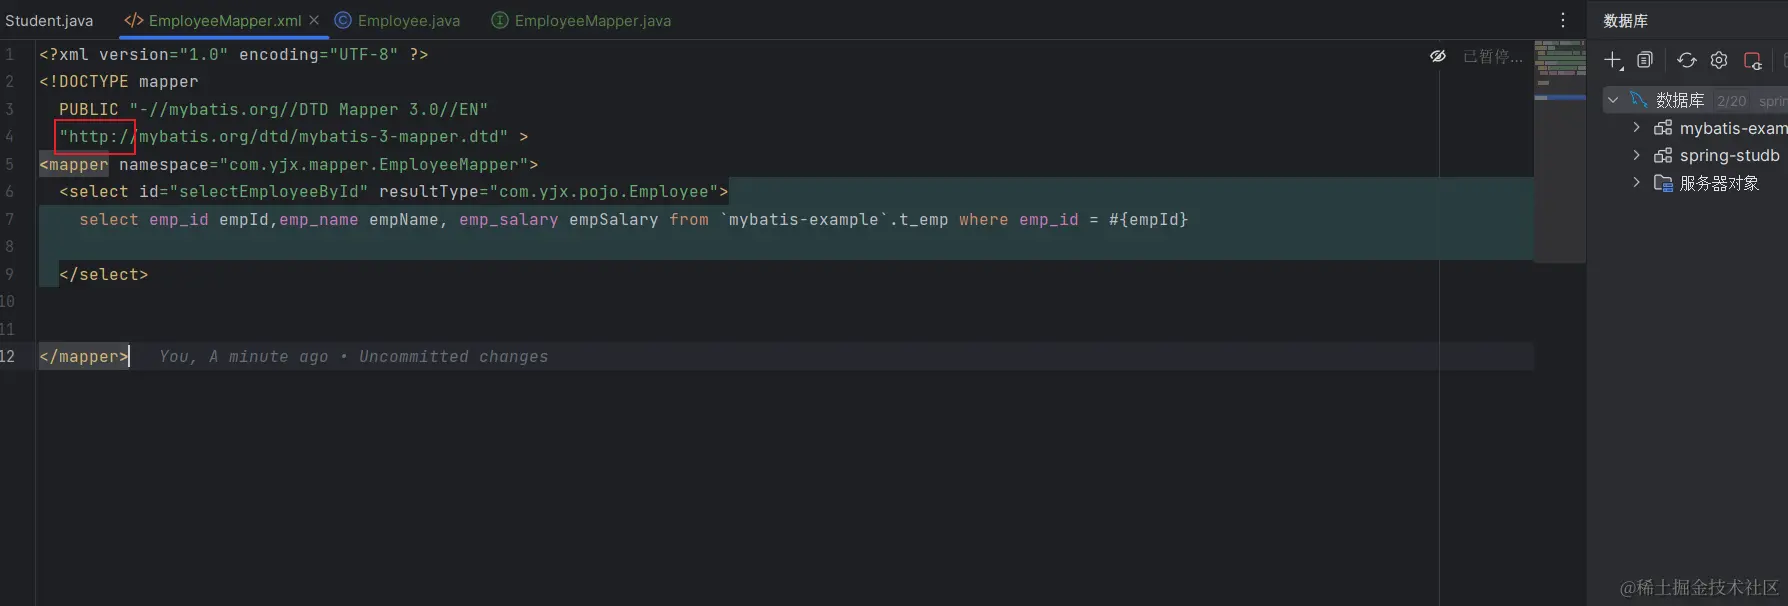Image resolution: width=1788 pixels, height=606 pixels.
Task: Open the Student.java editor tab
Action: click(x=49, y=20)
